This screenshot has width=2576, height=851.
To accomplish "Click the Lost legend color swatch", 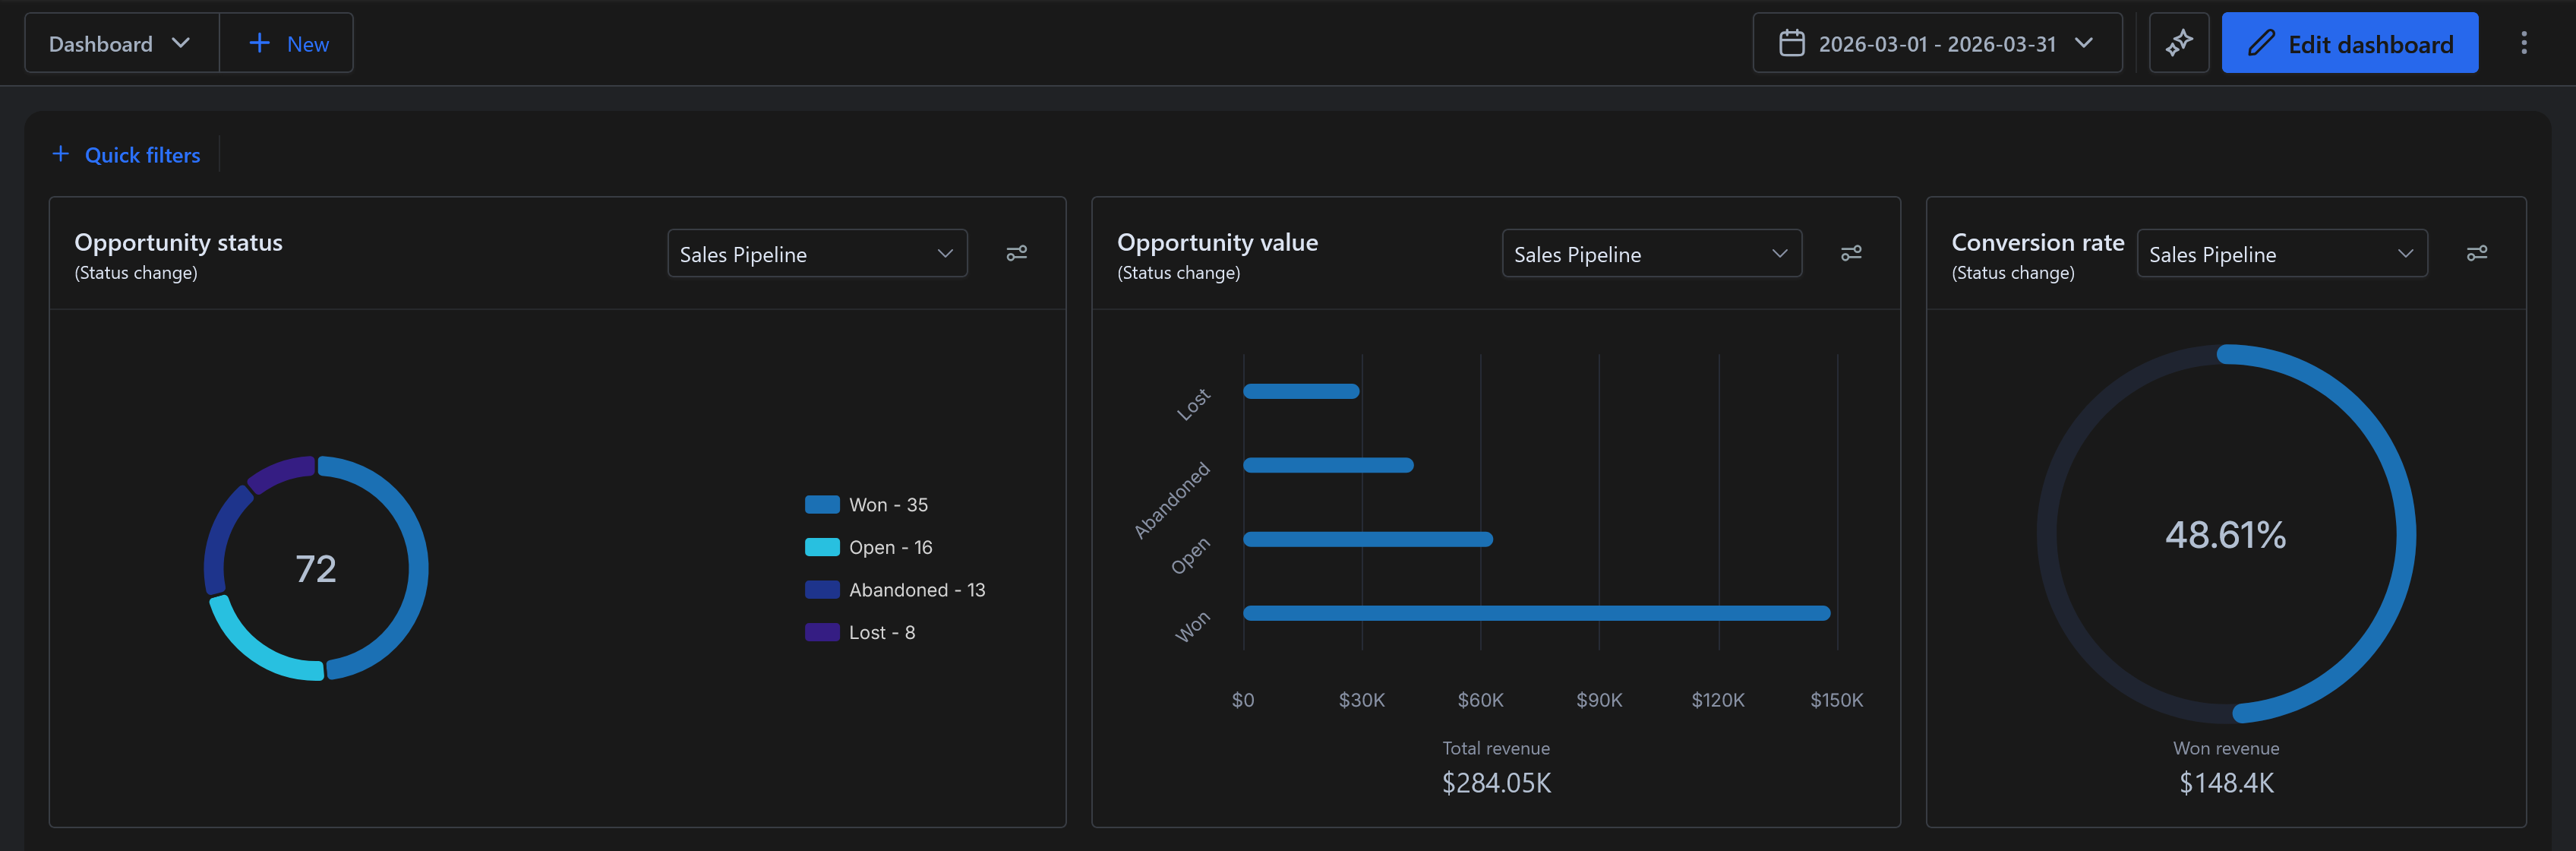I will tap(822, 632).
